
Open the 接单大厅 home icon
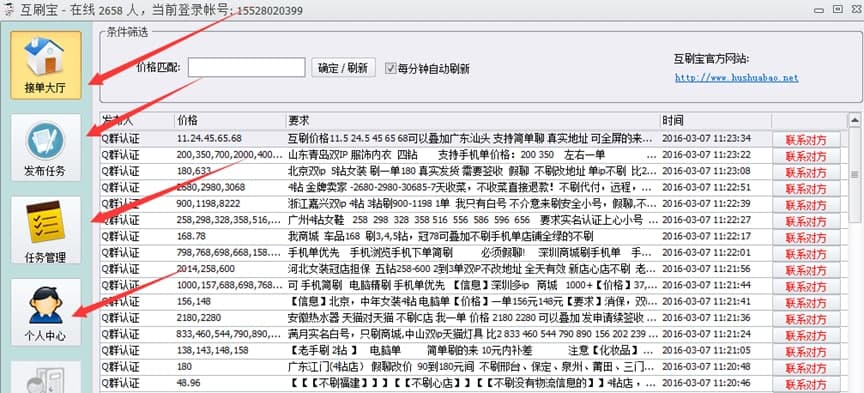click(x=46, y=65)
